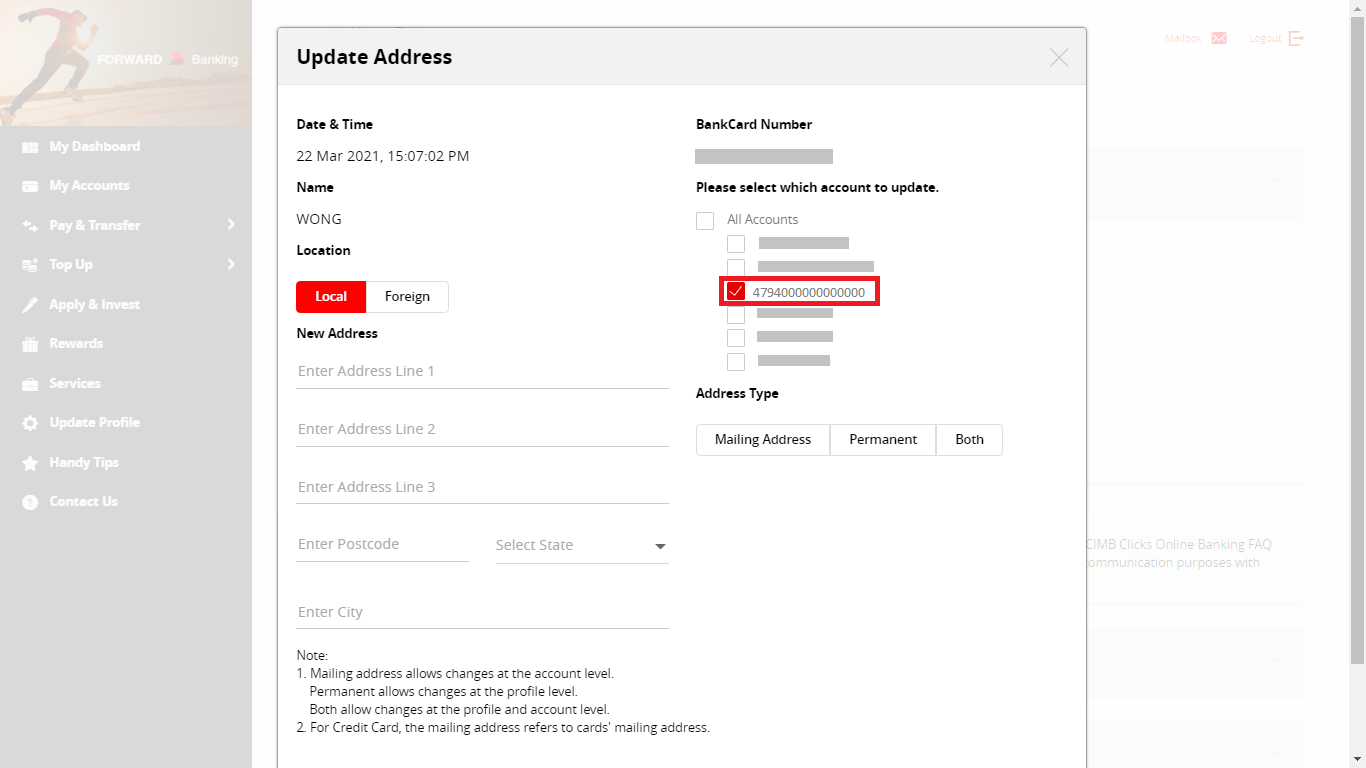Click the date text "22 Mar 2021, 15:07:02 PM"

[x=383, y=156]
